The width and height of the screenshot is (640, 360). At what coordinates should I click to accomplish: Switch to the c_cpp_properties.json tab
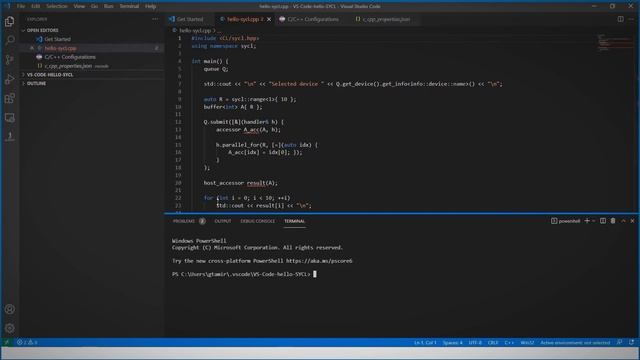click(x=386, y=19)
